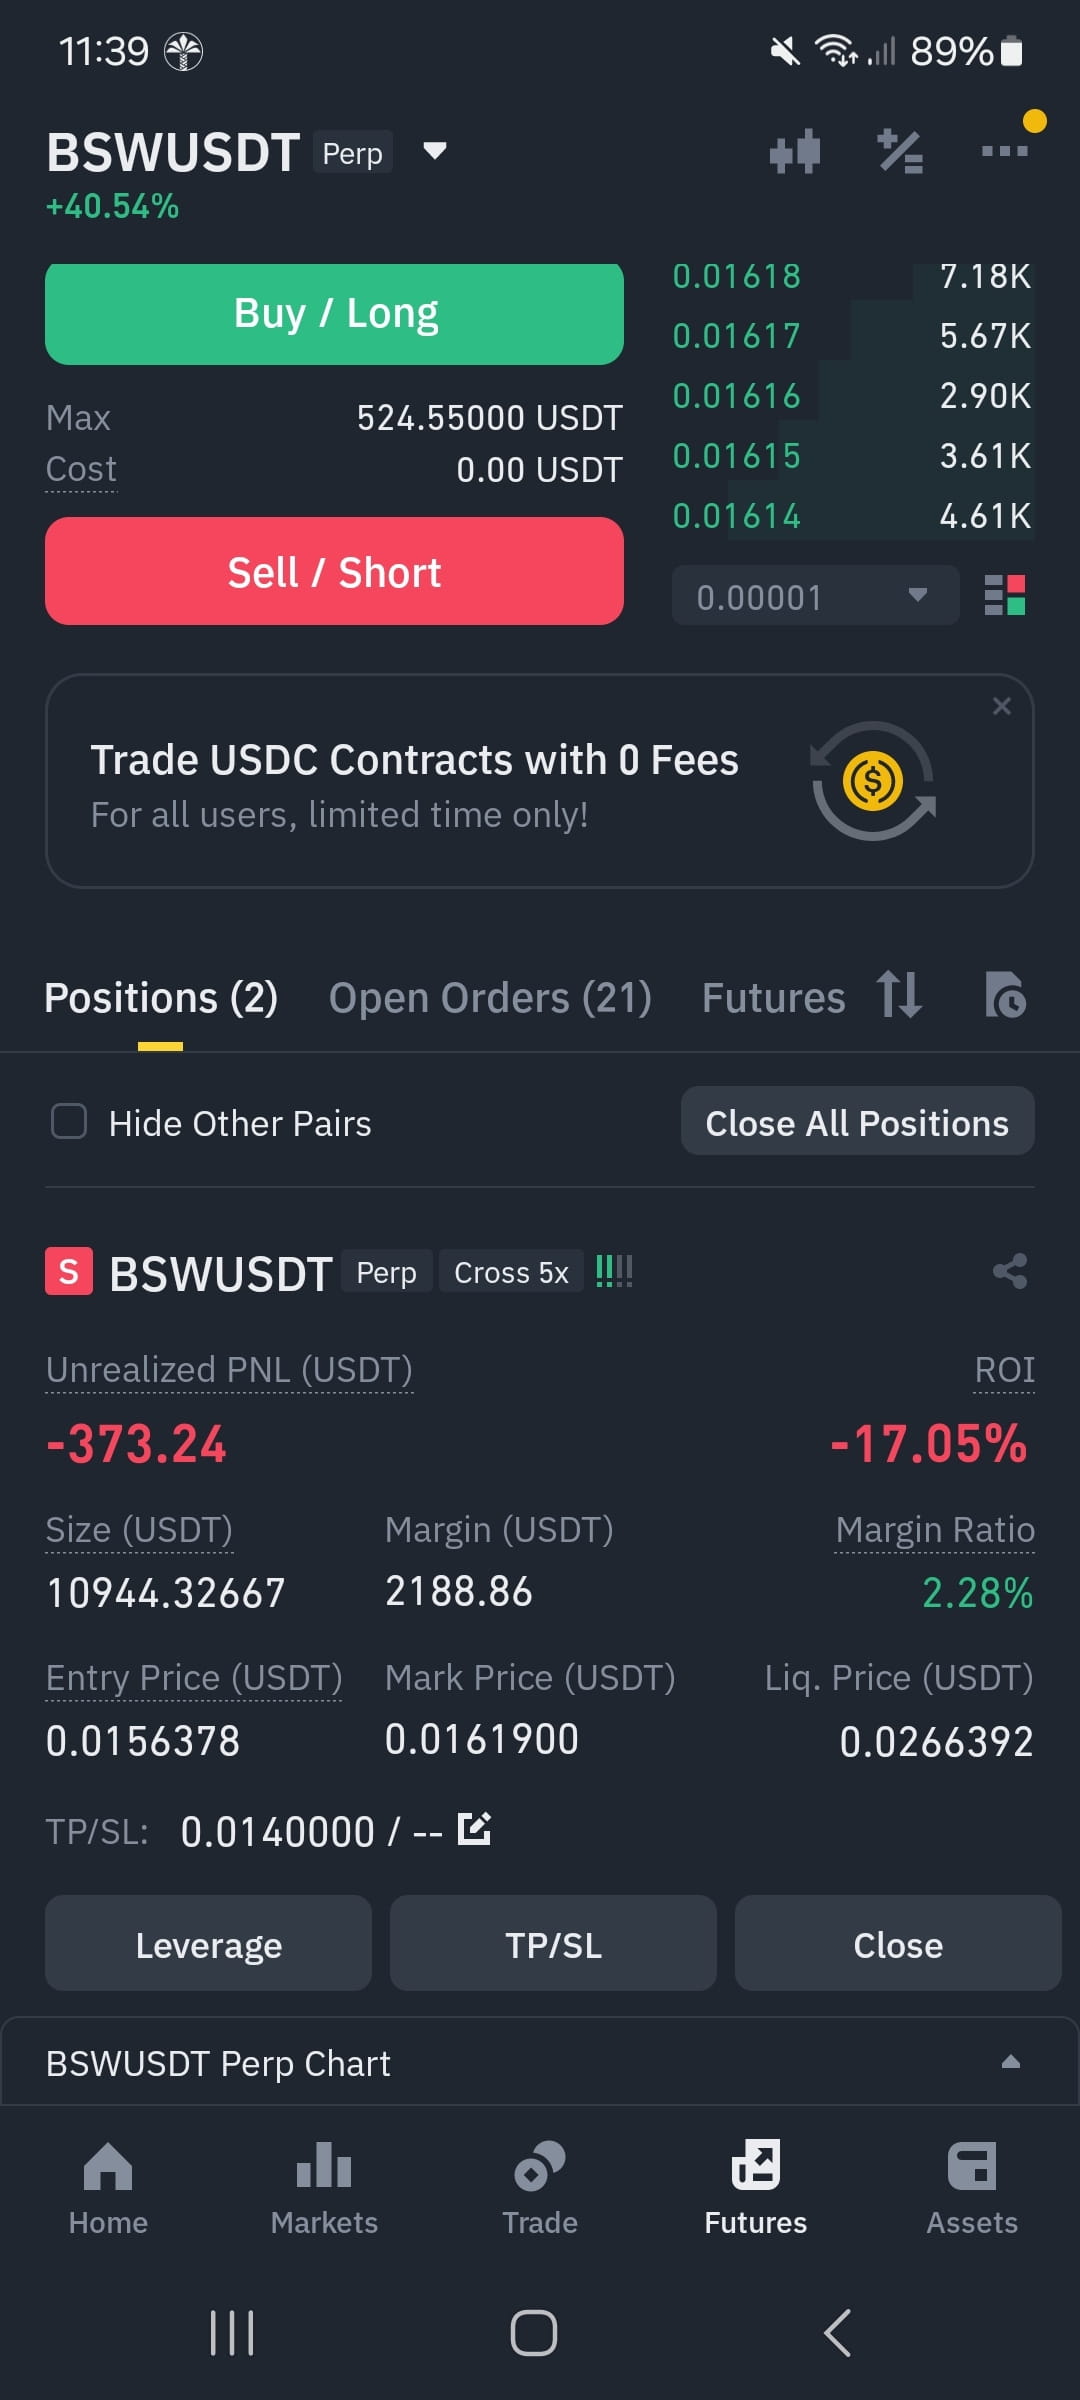Share the BSWUSDT position
The image size is (1080, 2400).
click(1010, 1271)
